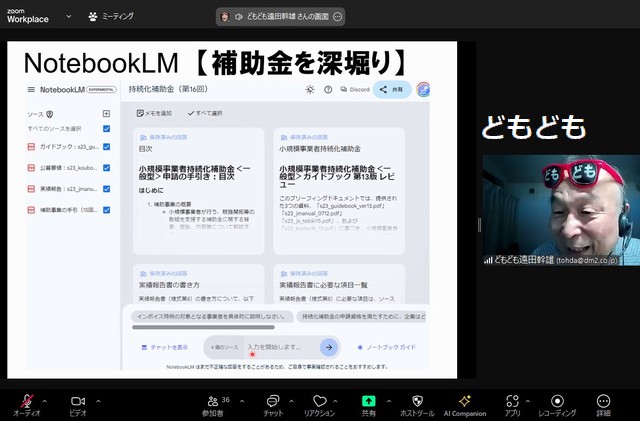Toggle NotebookLM brightness theme icon
This screenshot has height=421, width=640.
pos(310,89)
